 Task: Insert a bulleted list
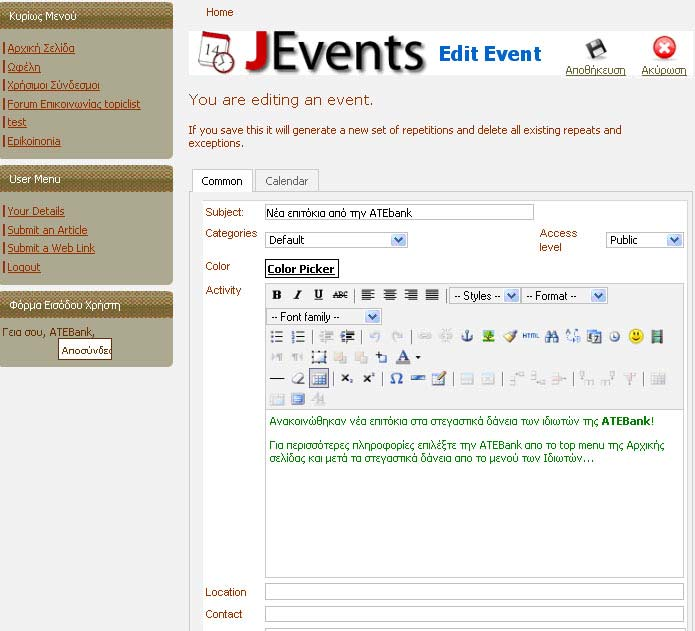[277, 336]
